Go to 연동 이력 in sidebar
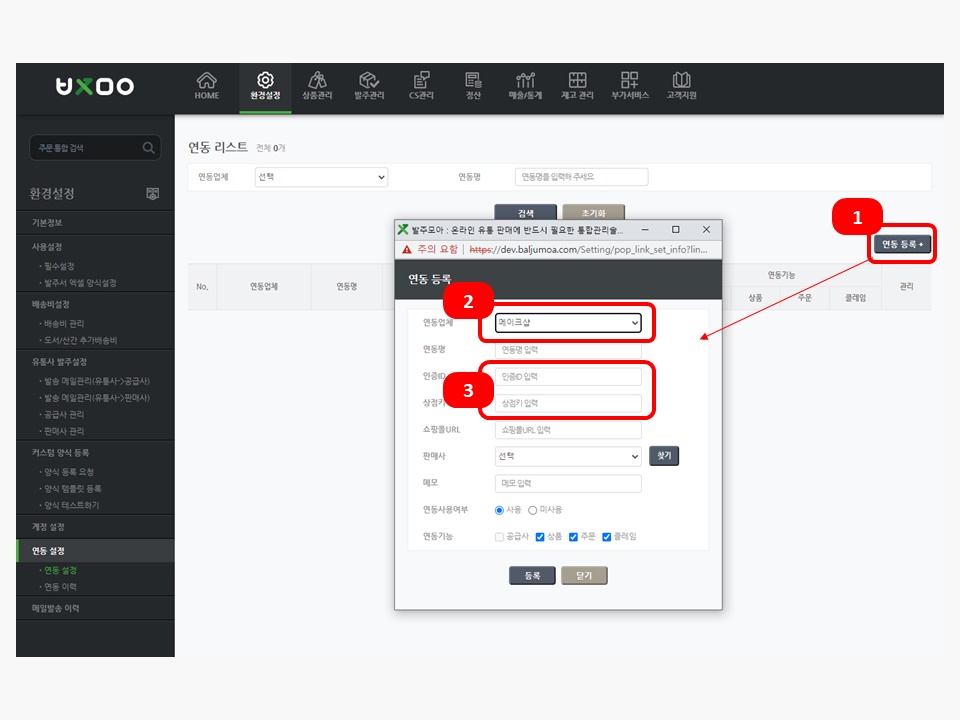Viewport: 960px width, 720px height. coord(60,587)
